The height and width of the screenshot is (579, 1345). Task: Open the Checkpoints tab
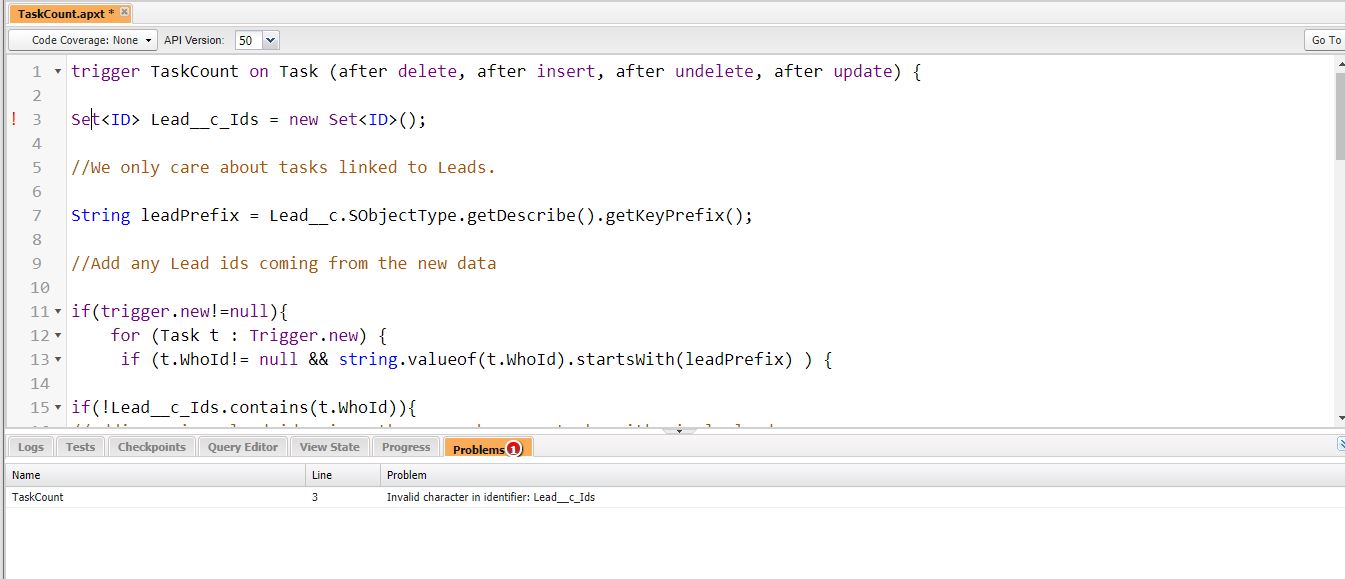click(151, 447)
